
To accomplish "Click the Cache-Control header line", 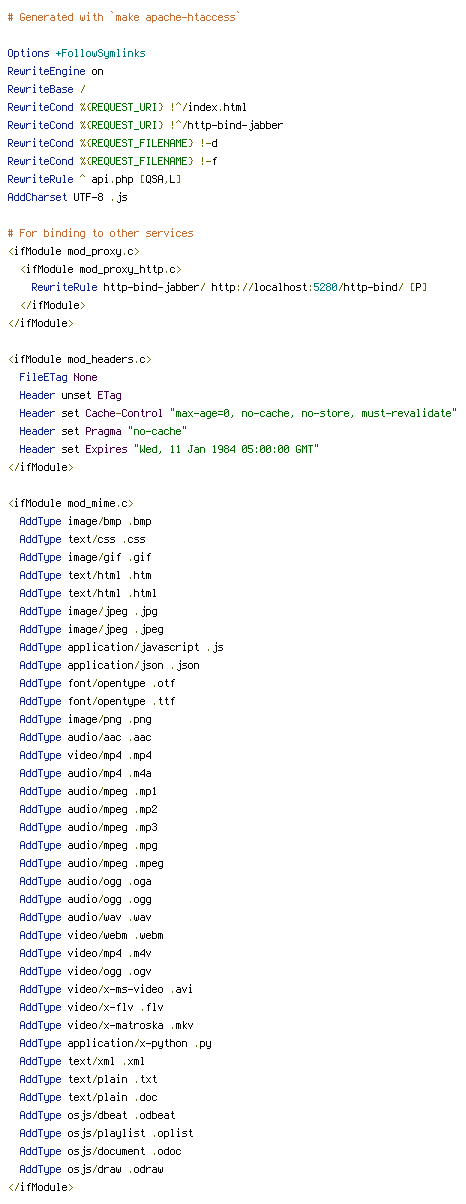I will (x=237, y=413).
